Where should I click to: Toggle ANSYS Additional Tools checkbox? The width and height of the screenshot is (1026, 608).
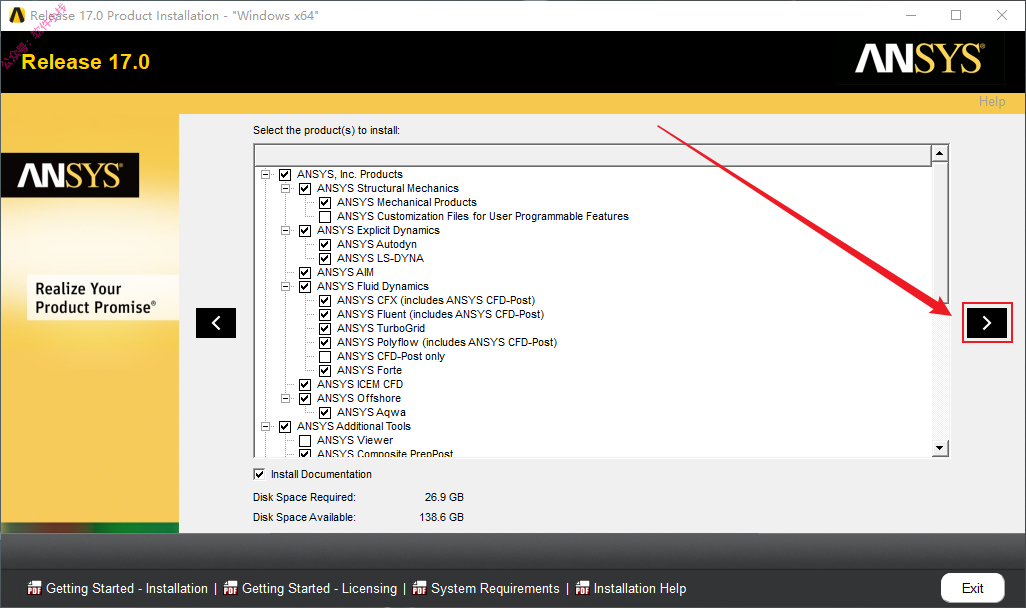(x=285, y=427)
